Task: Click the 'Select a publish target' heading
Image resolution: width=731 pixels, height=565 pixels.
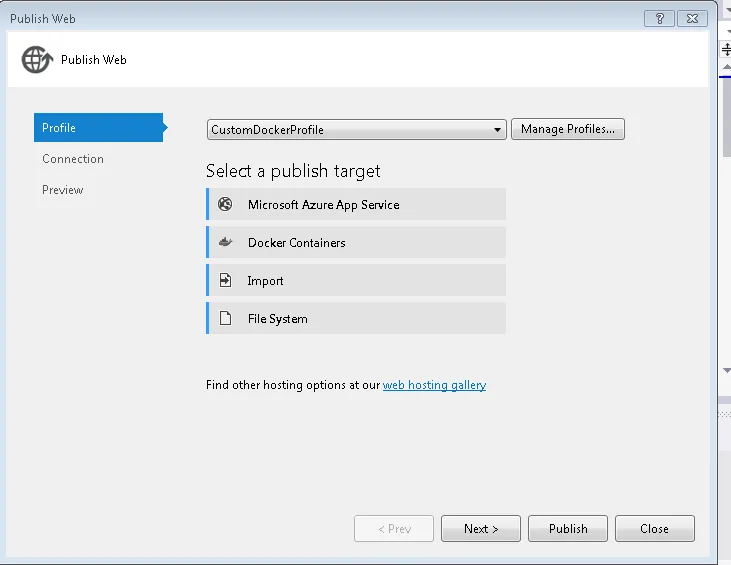Action: [293, 171]
